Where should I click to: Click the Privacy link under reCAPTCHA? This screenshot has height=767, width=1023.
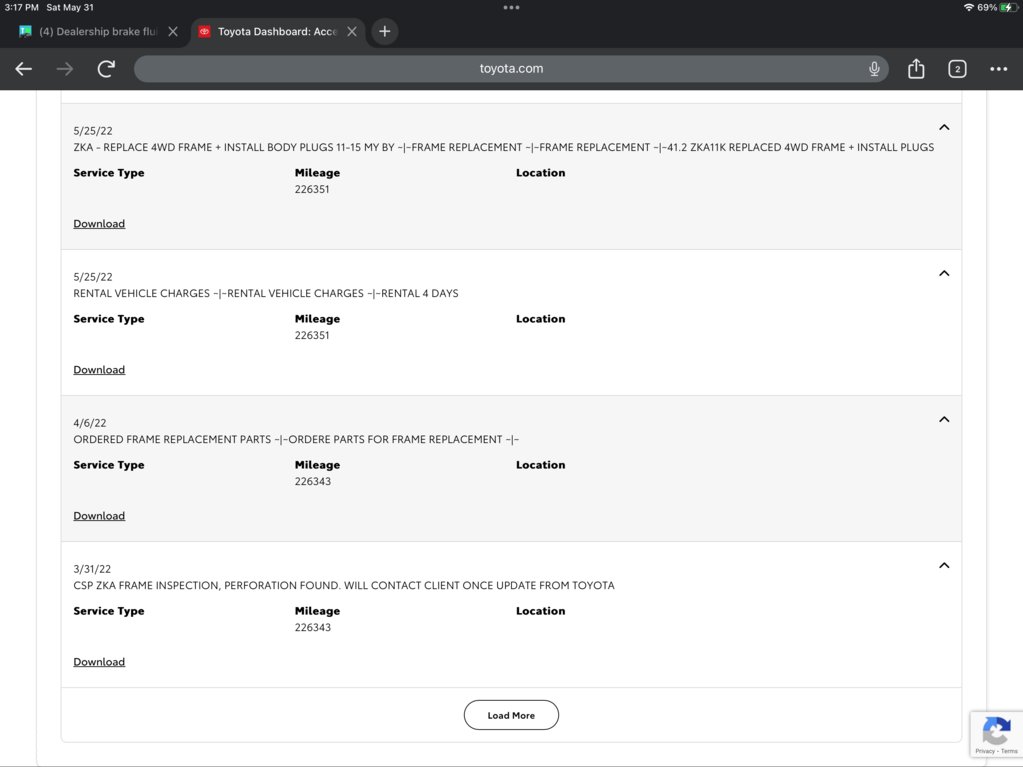(x=985, y=751)
